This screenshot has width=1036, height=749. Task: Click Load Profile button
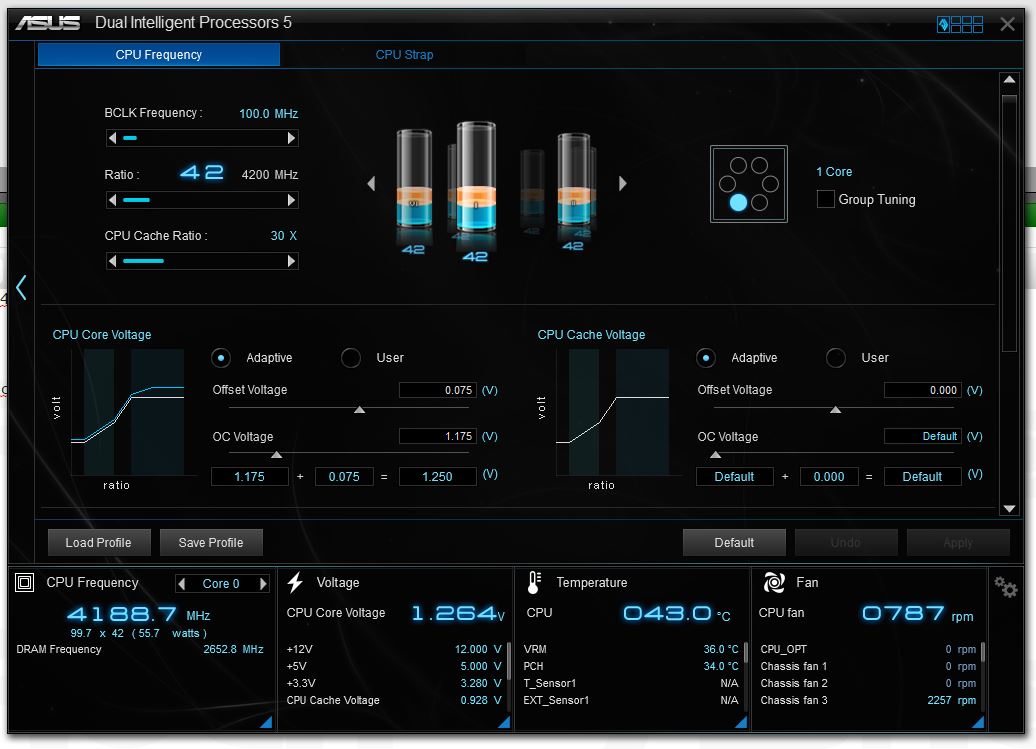99,542
